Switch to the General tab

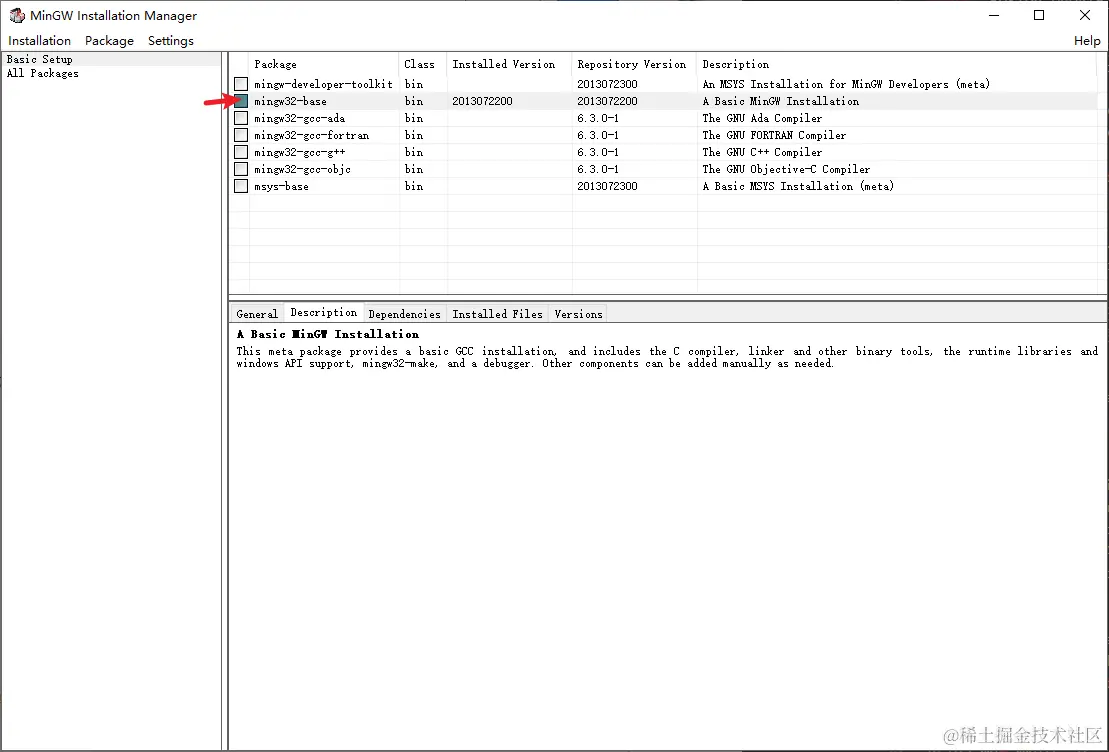[257, 313]
